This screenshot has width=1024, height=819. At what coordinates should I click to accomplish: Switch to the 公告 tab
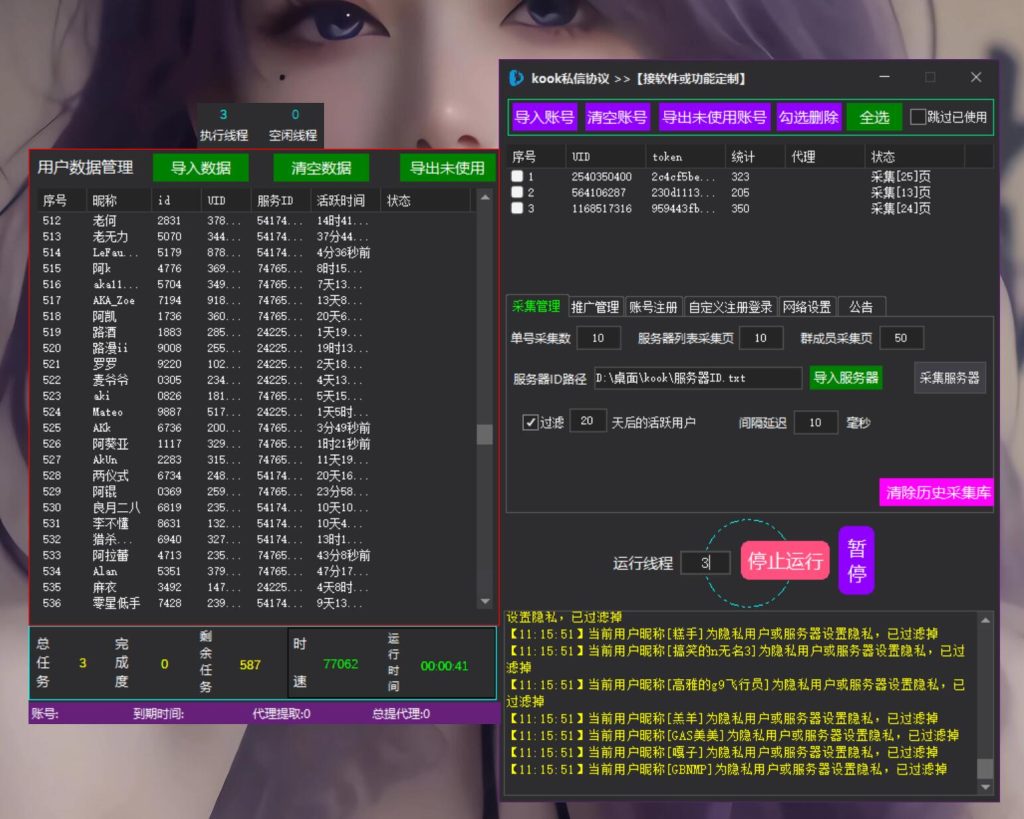(x=862, y=307)
